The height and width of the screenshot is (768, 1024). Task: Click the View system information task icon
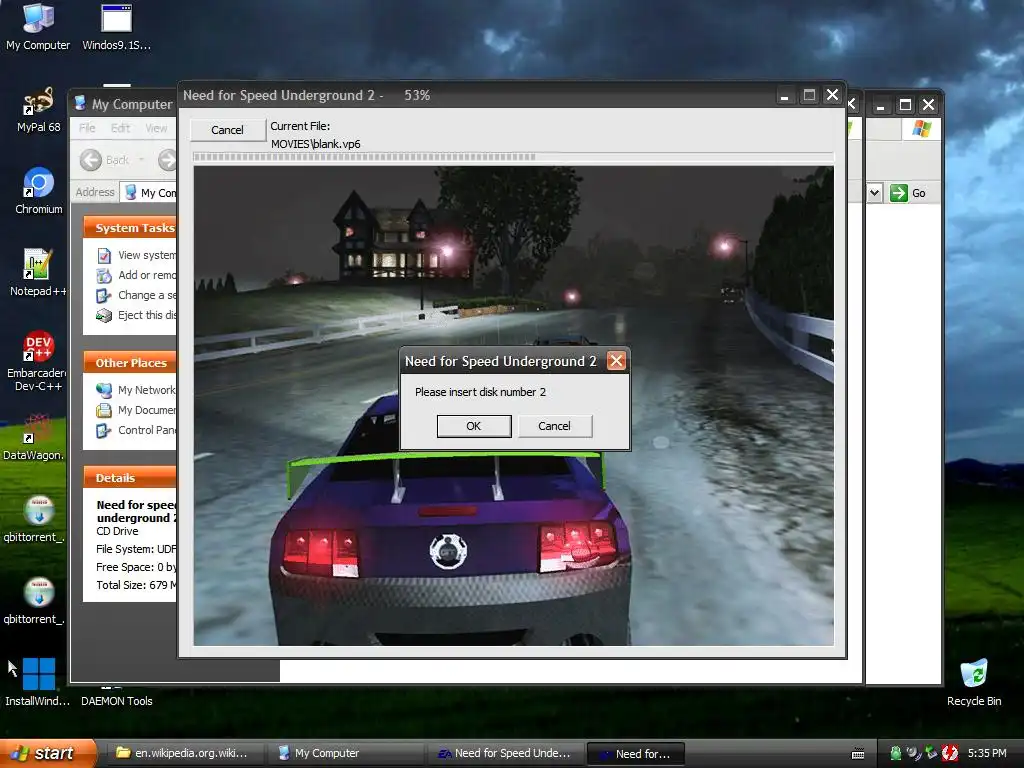[104, 255]
